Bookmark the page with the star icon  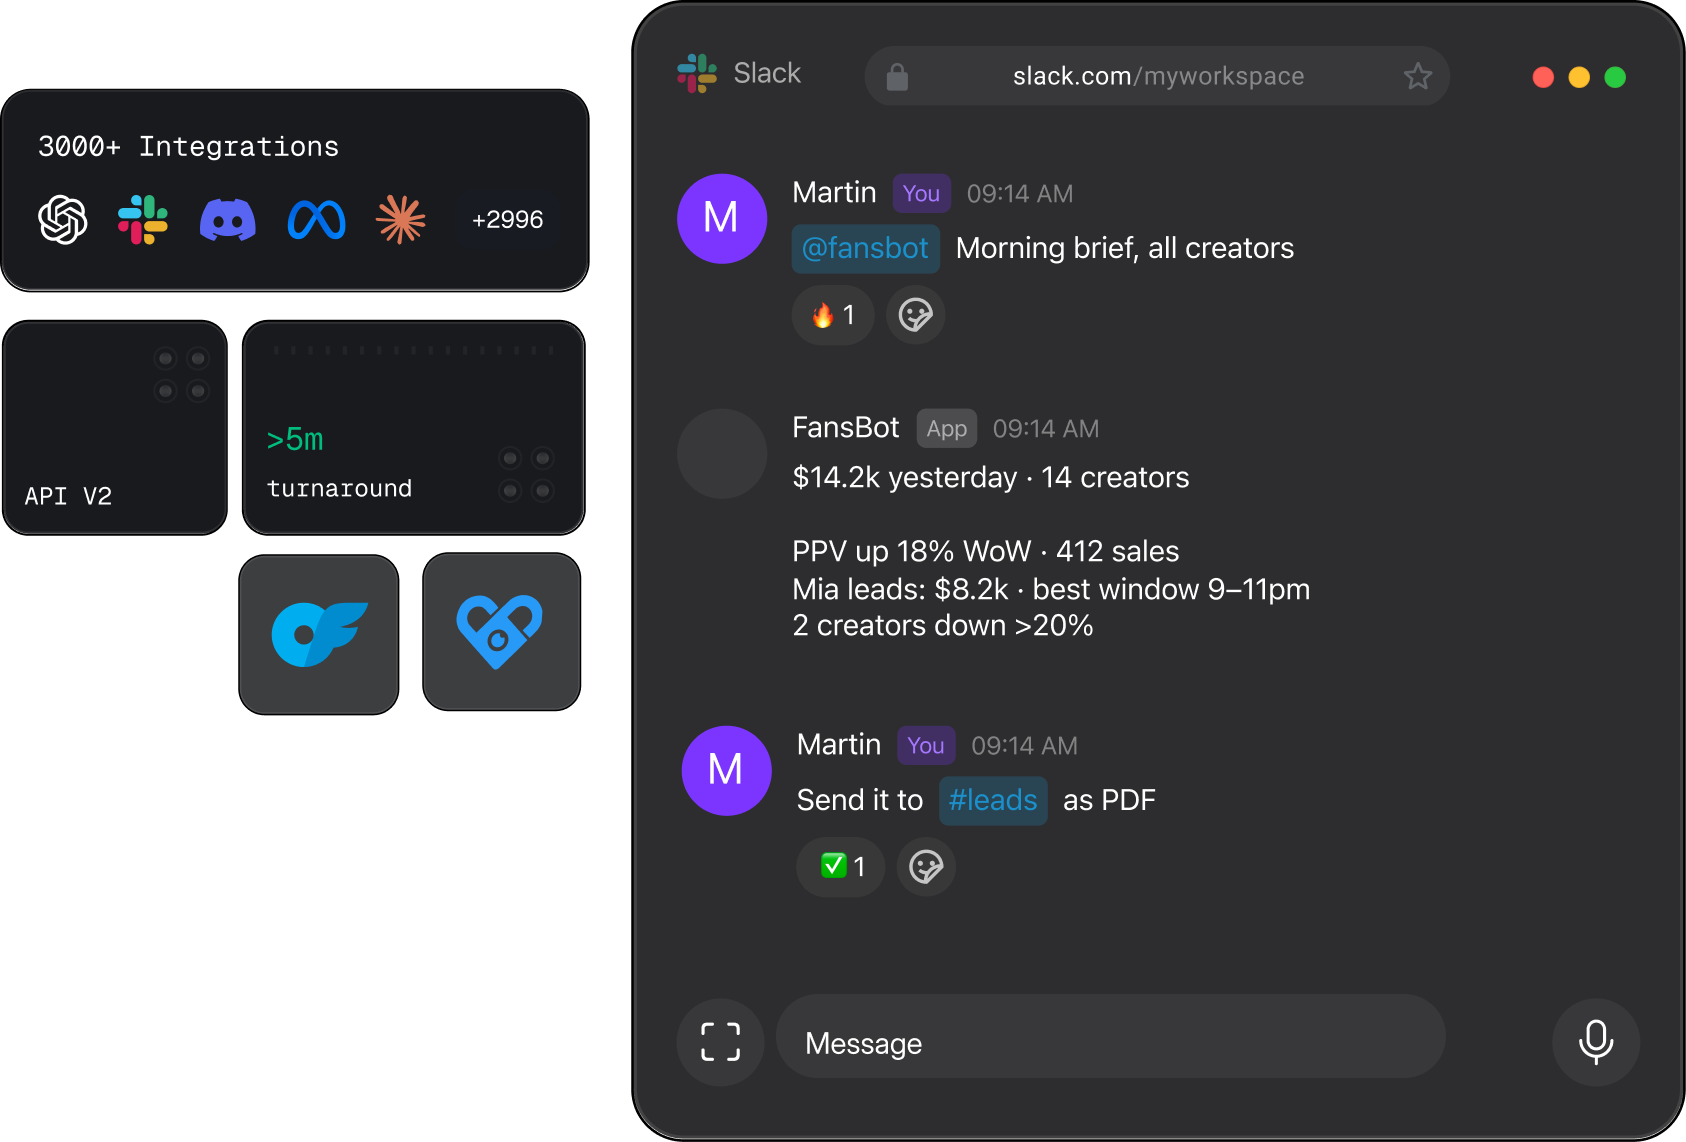(1418, 76)
